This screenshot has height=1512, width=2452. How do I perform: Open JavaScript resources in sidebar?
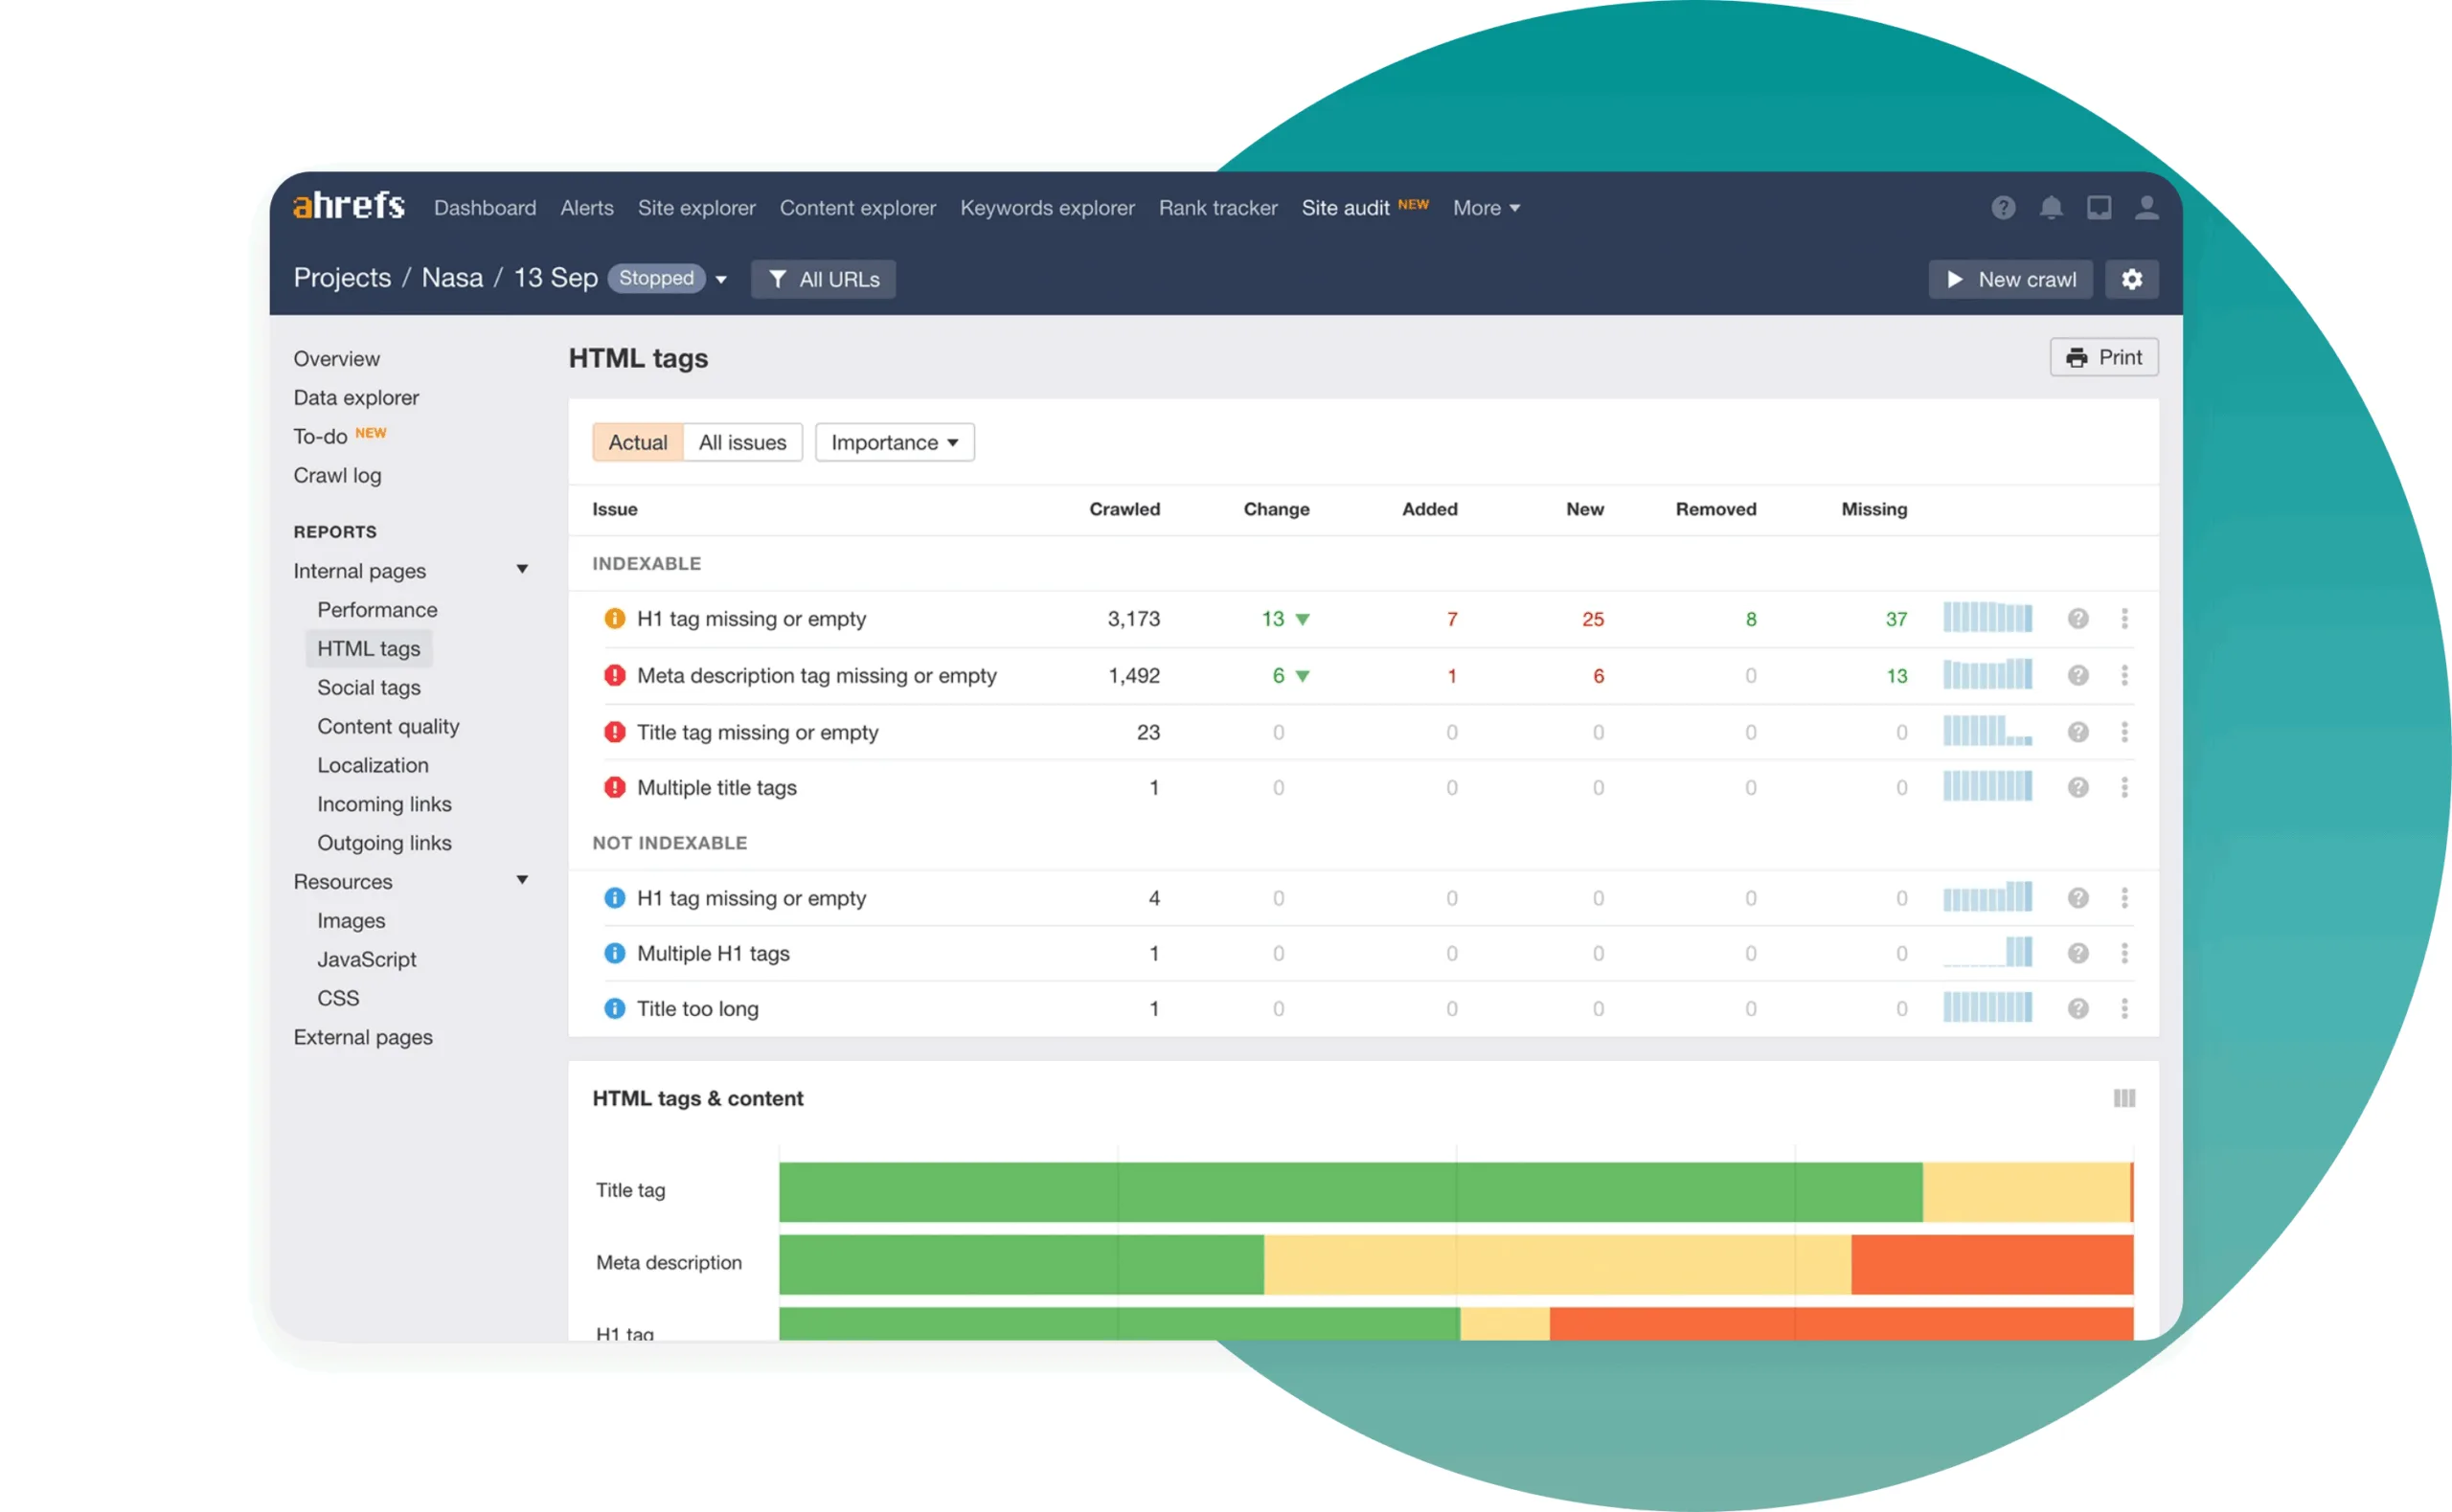367,960
